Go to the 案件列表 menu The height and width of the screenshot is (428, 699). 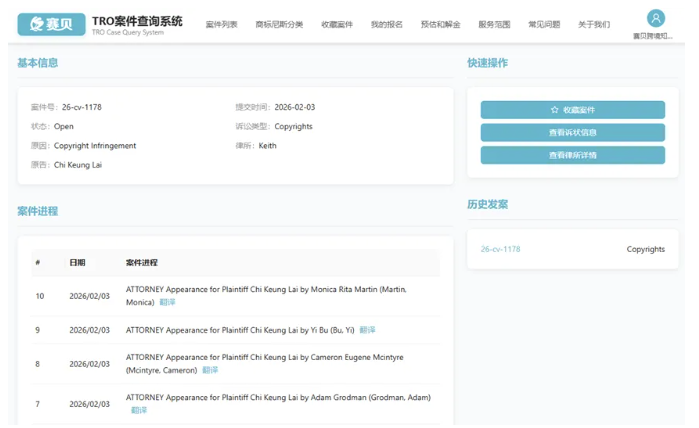(221, 24)
